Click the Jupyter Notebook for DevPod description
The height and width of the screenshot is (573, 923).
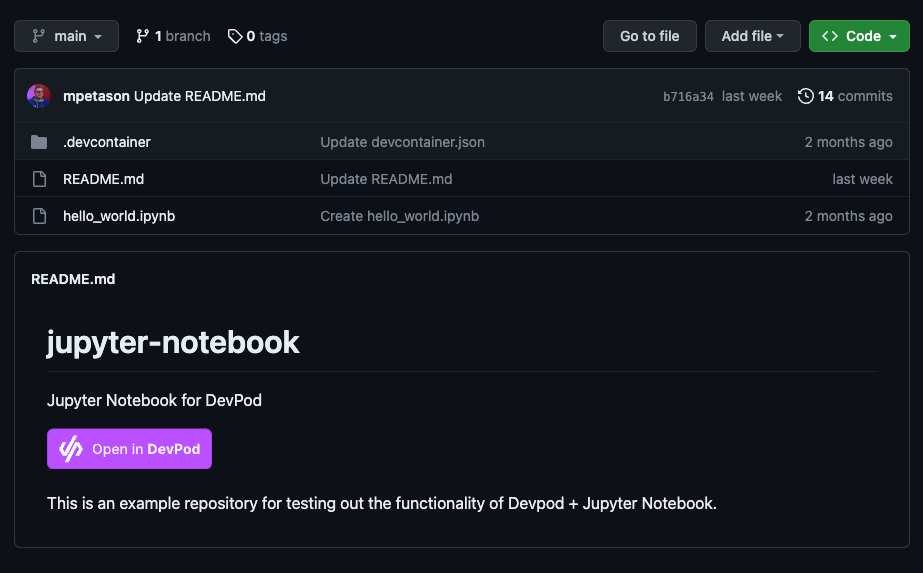(x=154, y=400)
